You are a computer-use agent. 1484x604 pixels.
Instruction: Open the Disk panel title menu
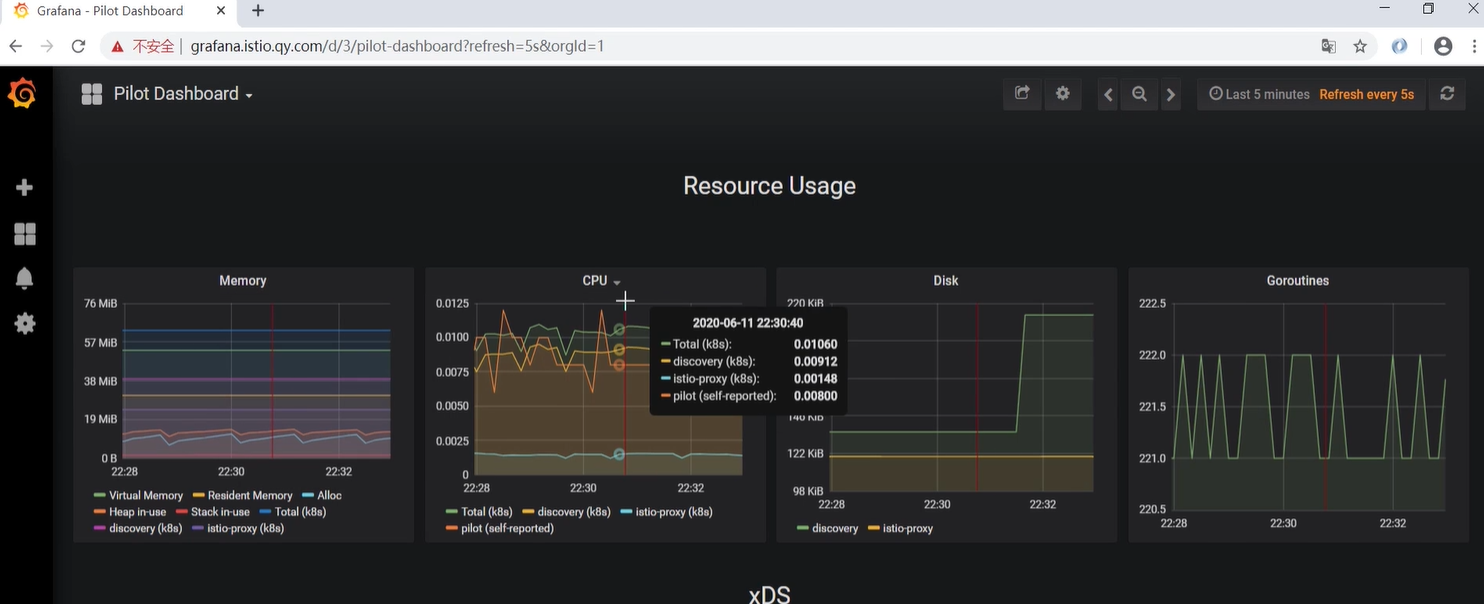point(946,281)
